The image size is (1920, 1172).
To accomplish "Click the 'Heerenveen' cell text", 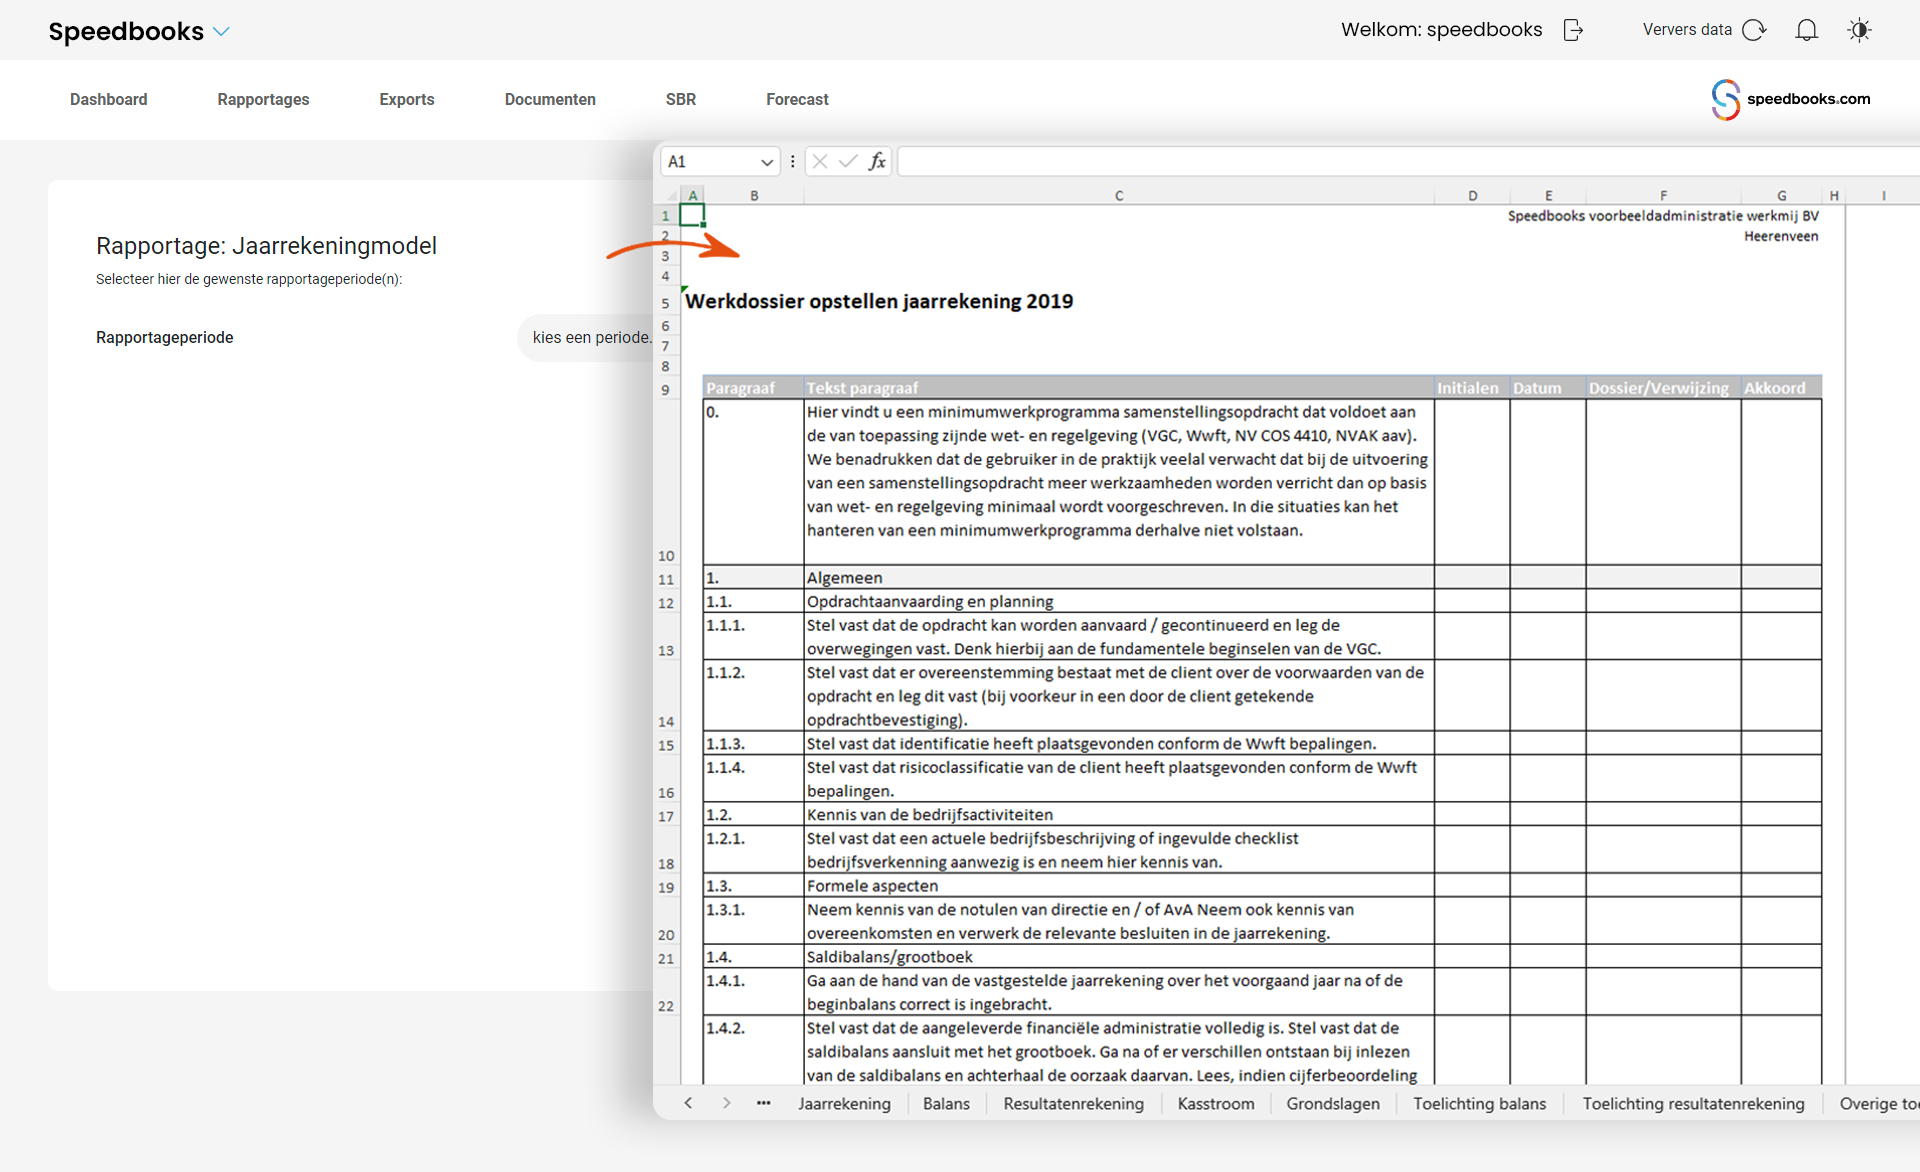I will pyautogui.click(x=1781, y=236).
